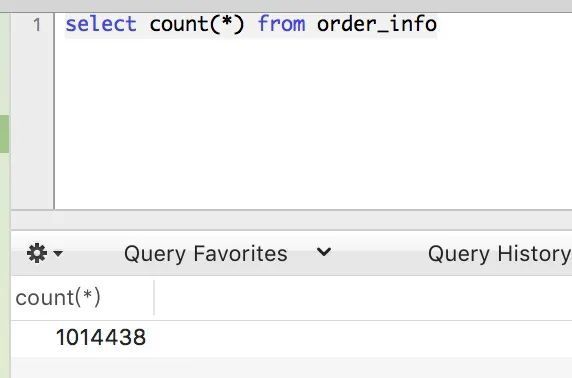Click the empty gutter below line number 1
Image resolution: width=572 pixels, height=378 pixels.
point(33,122)
